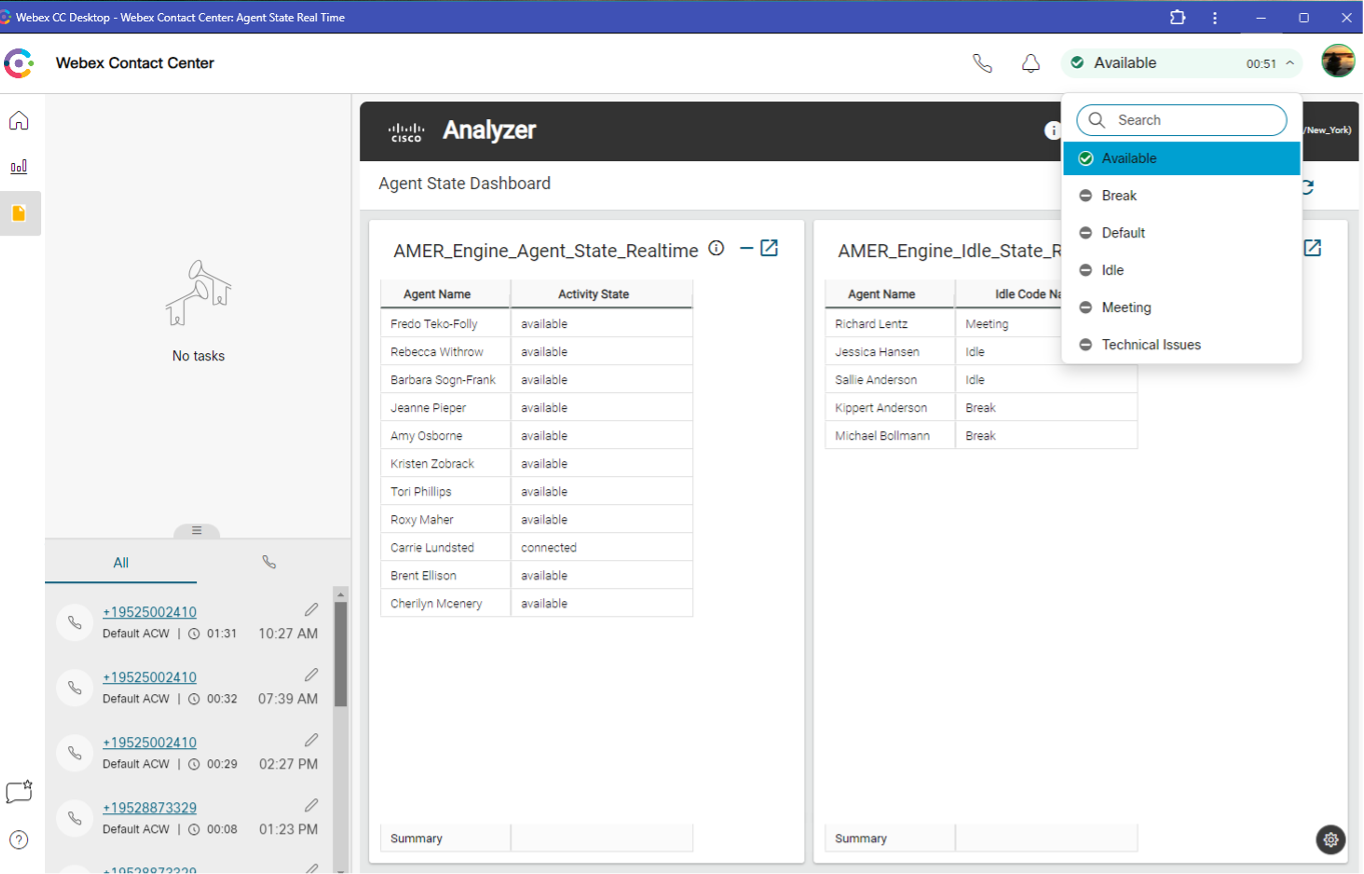Select the Kippert Anderson row
The height and width of the screenshot is (874, 1364).
point(981,408)
